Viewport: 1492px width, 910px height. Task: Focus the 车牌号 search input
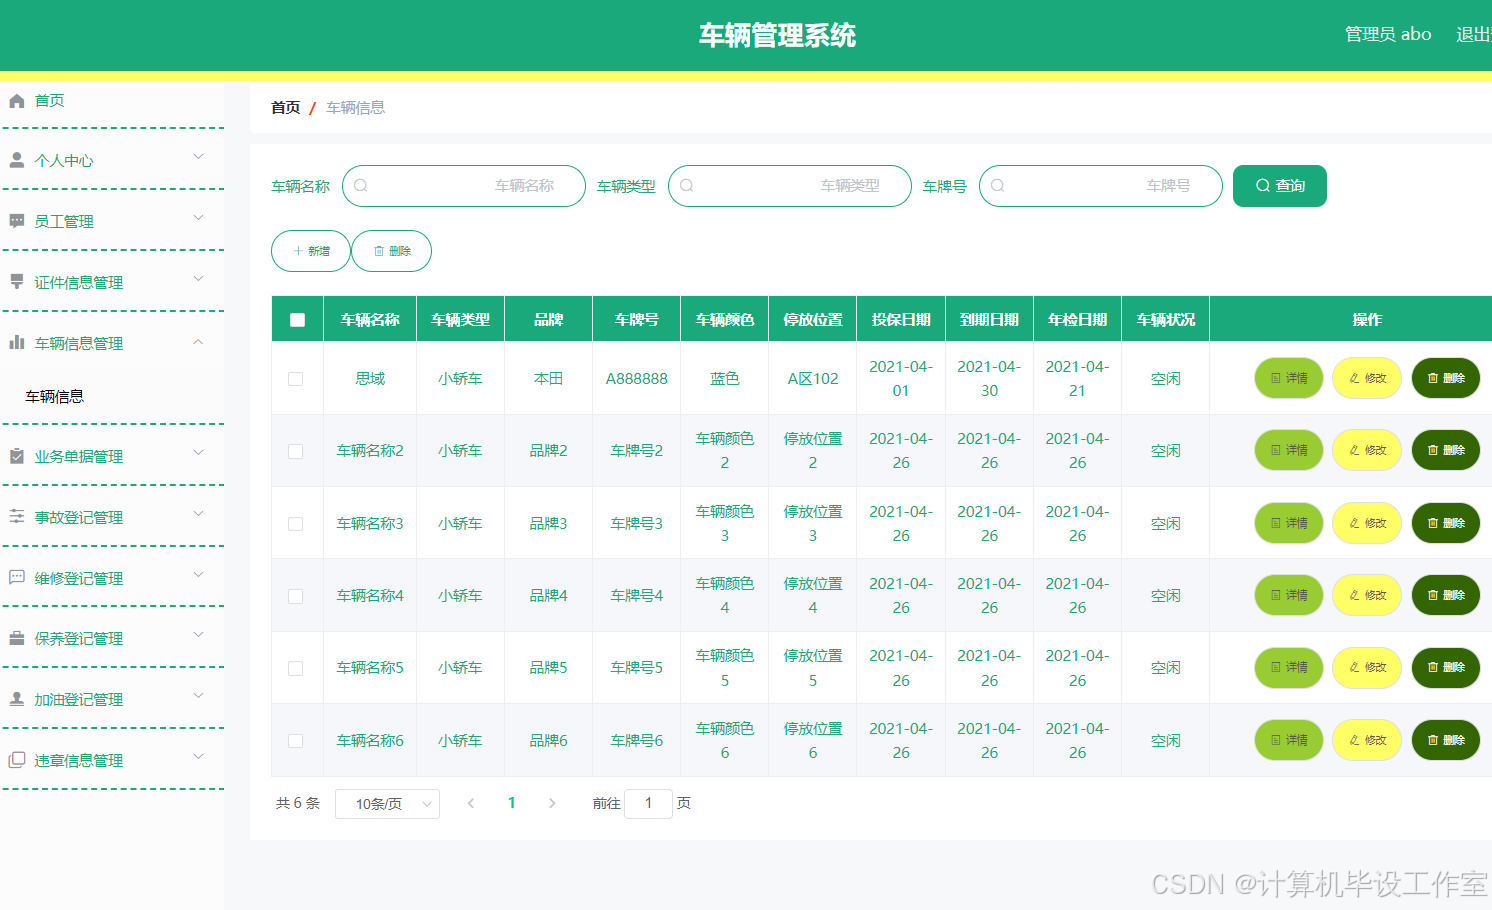(x=1101, y=186)
